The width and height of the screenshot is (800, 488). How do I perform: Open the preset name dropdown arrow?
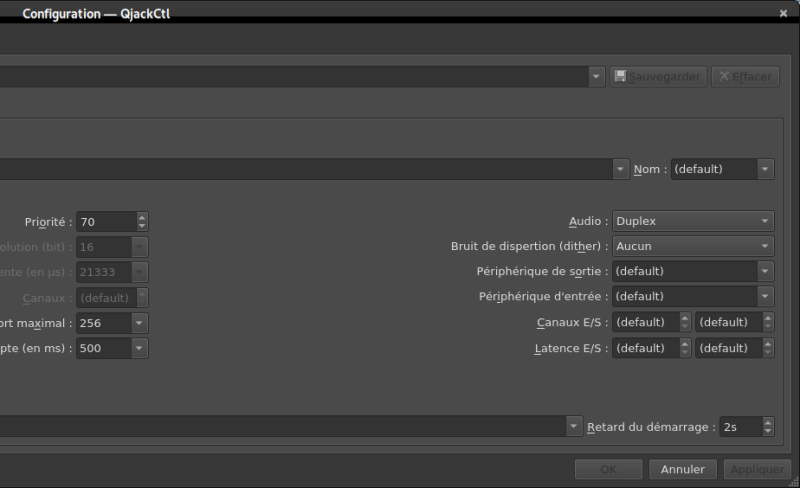(x=596, y=77)
